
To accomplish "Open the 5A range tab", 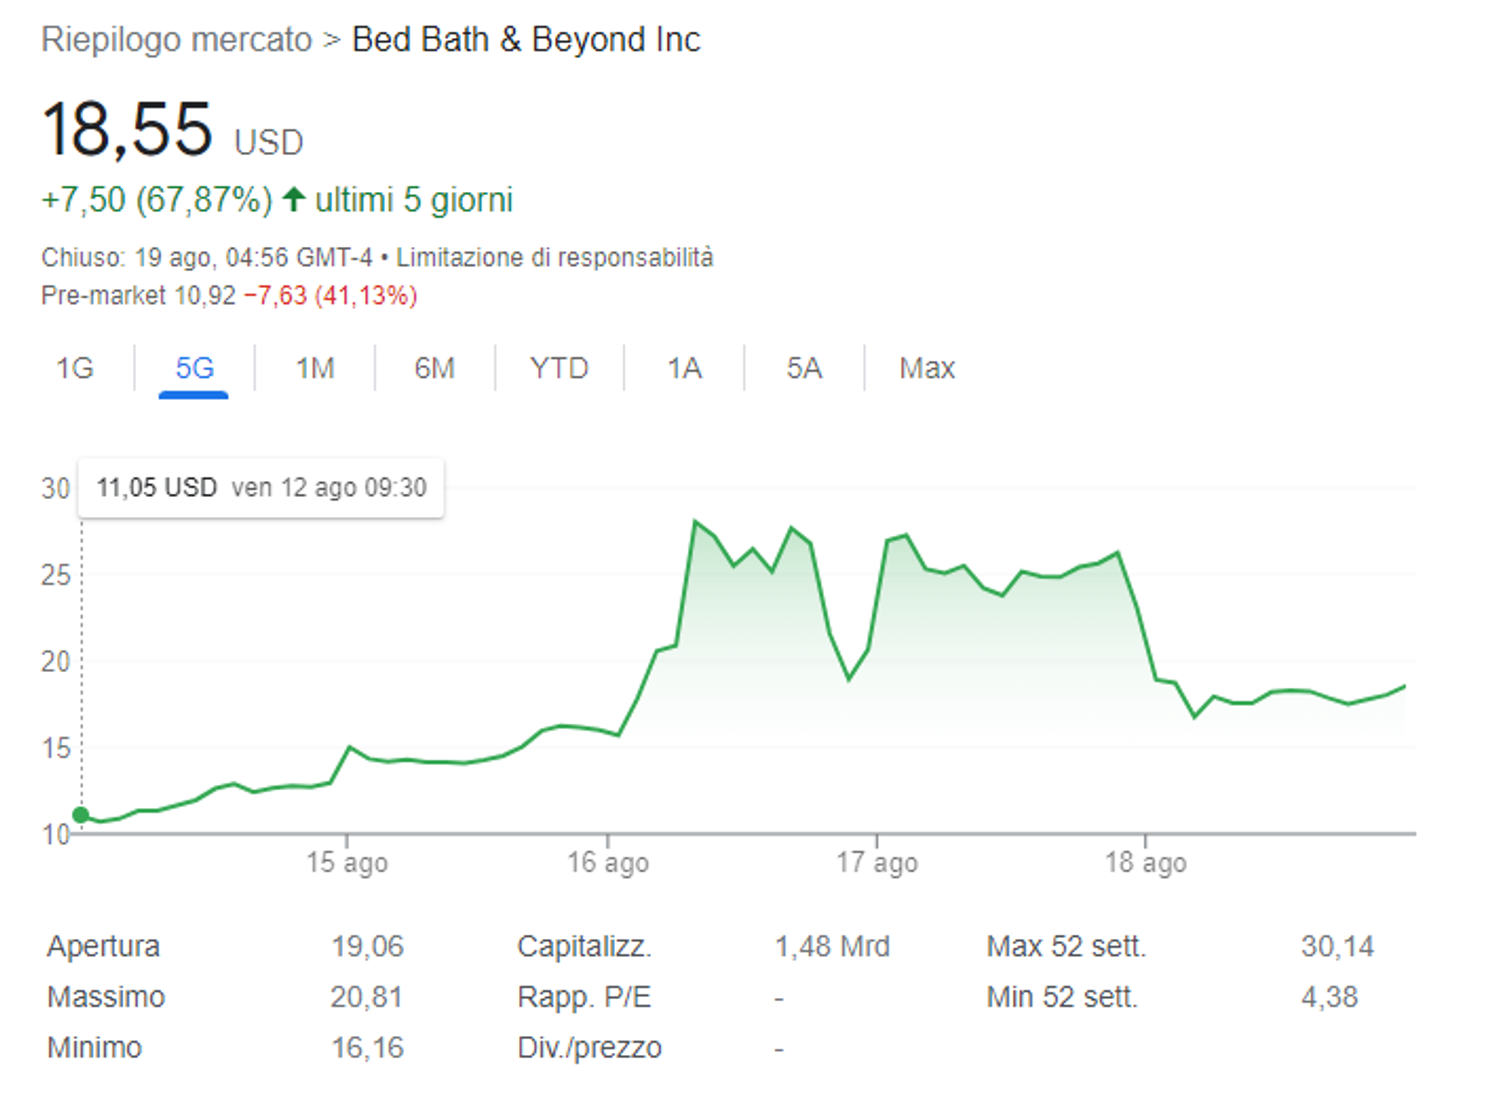I will (804, 368).
